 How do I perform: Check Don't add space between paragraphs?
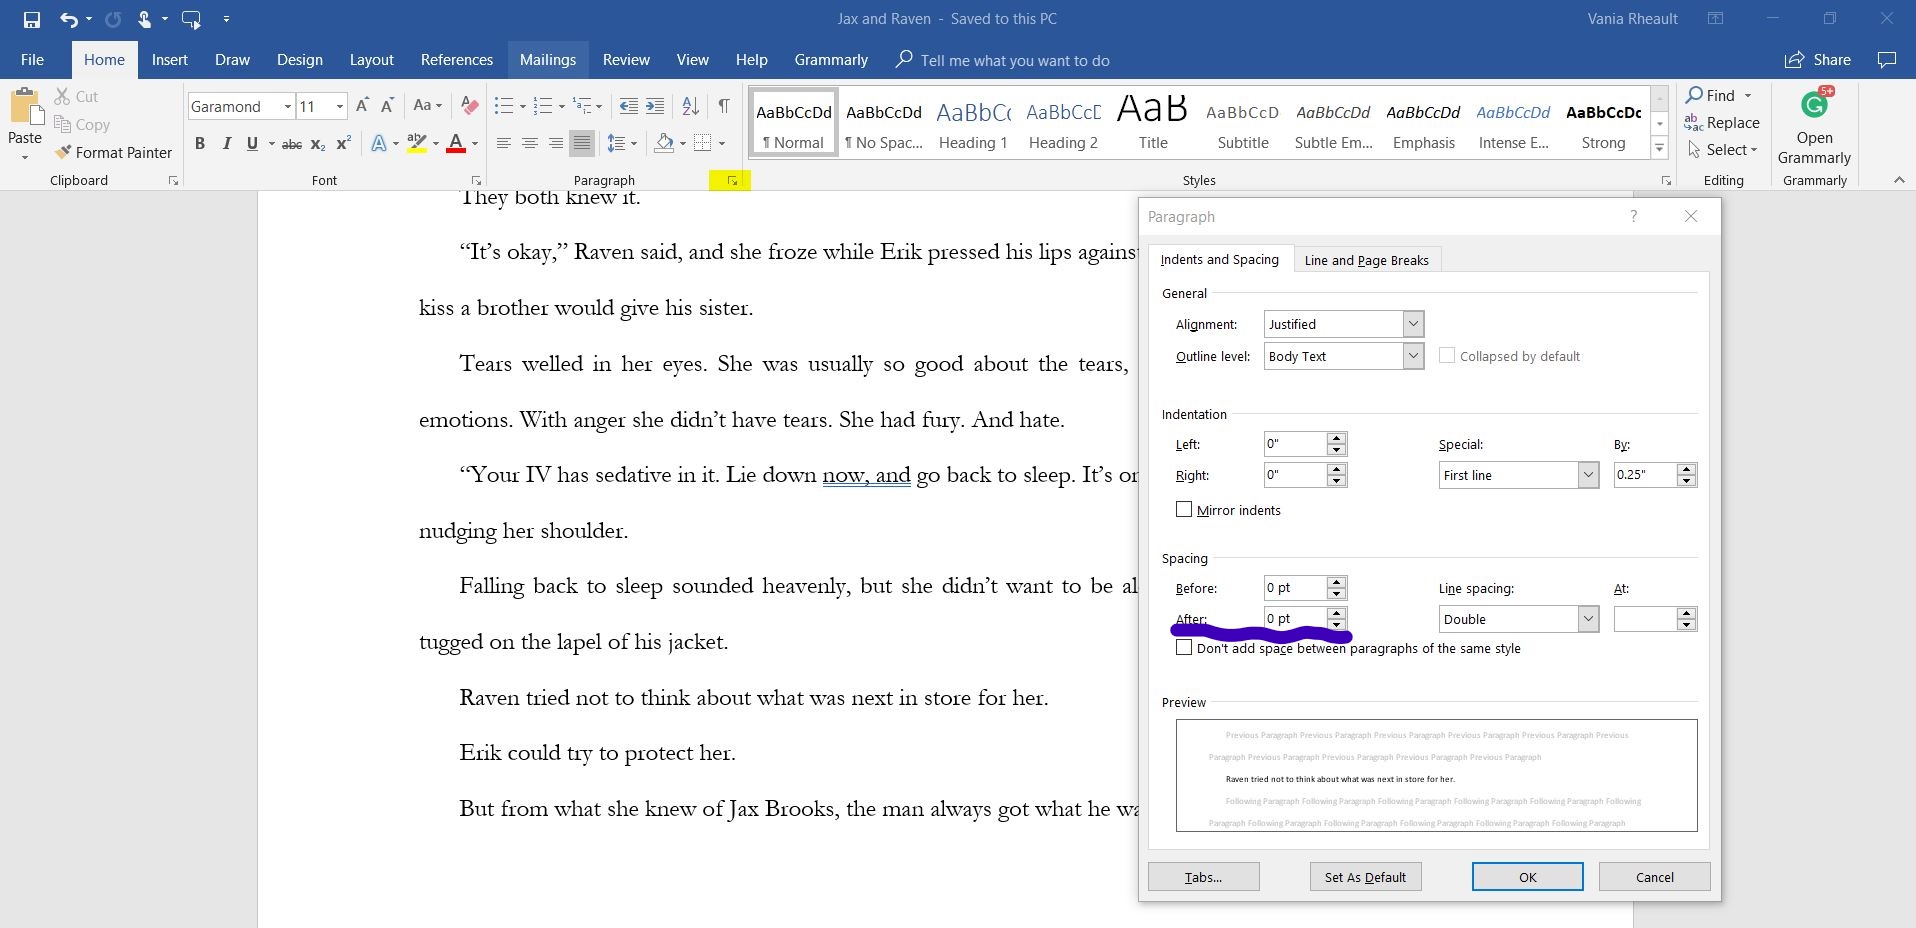click(1185, 648)
